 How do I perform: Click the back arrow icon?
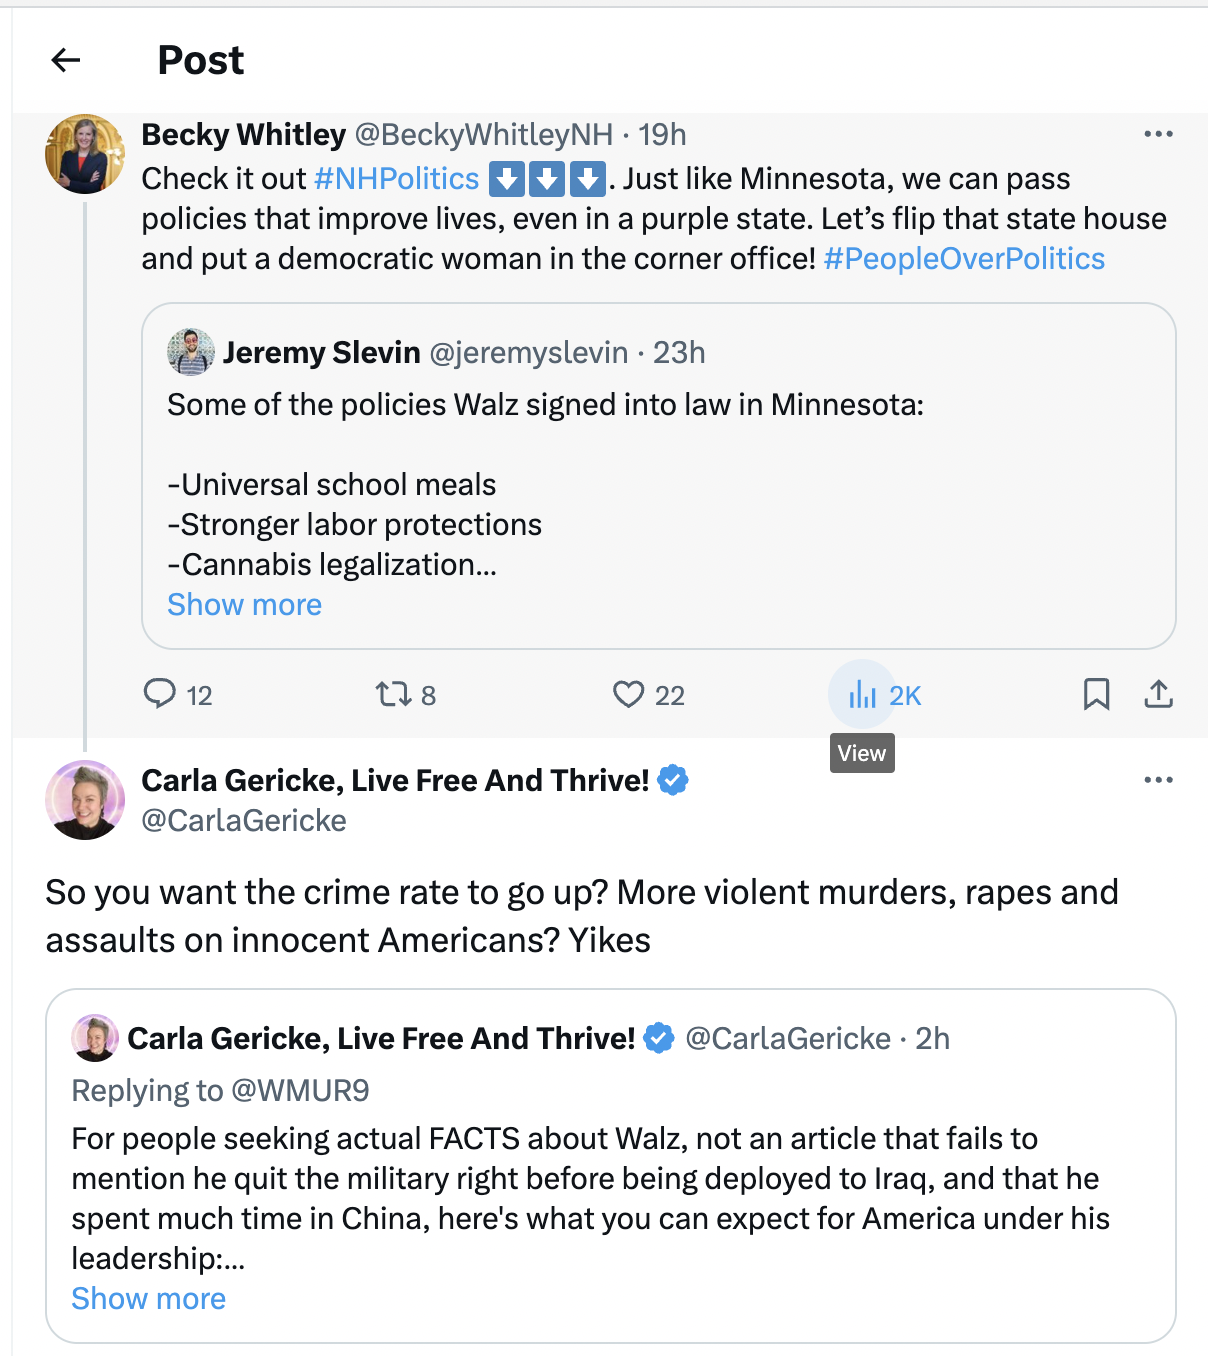point(66,61)
